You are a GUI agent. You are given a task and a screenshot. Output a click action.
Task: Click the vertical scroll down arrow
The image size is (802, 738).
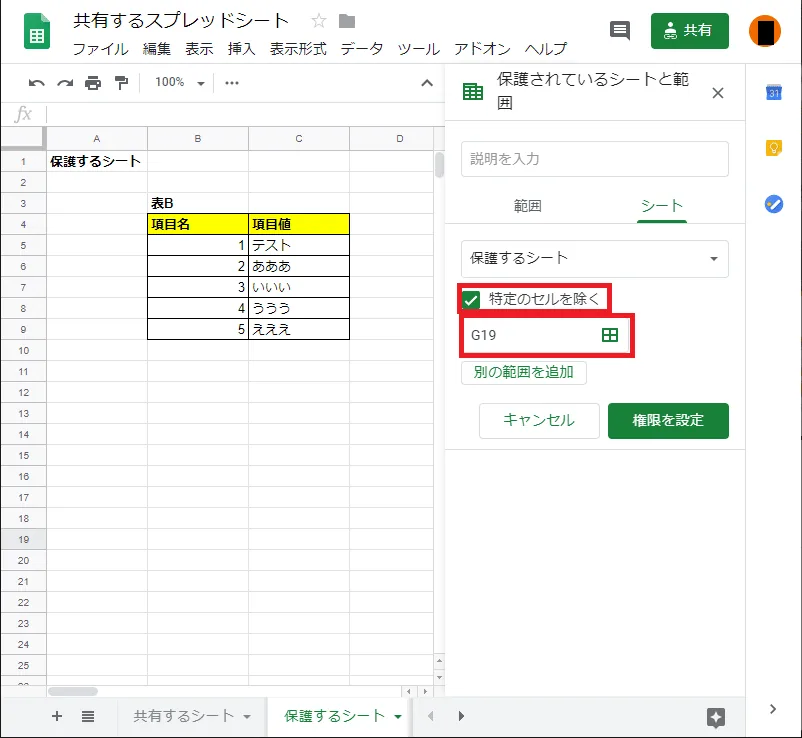point(439,677)
